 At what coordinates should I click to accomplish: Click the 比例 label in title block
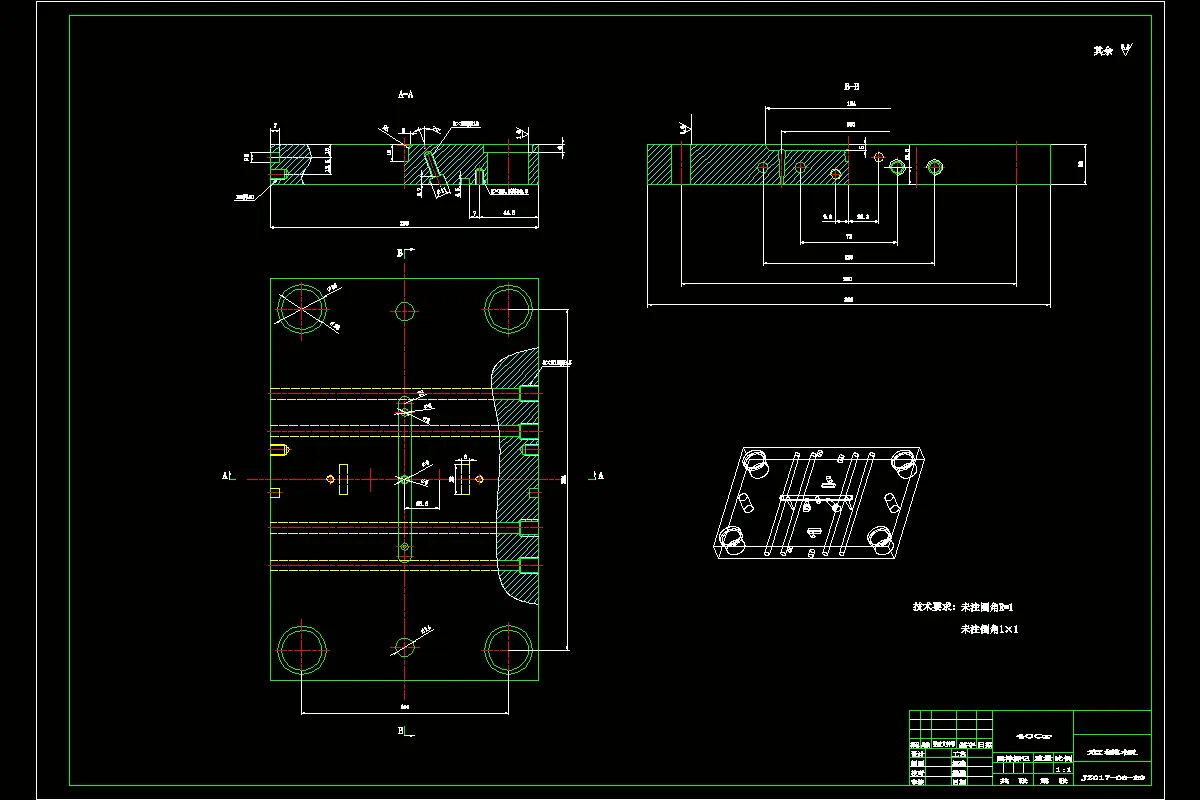tap(1062, 759)
